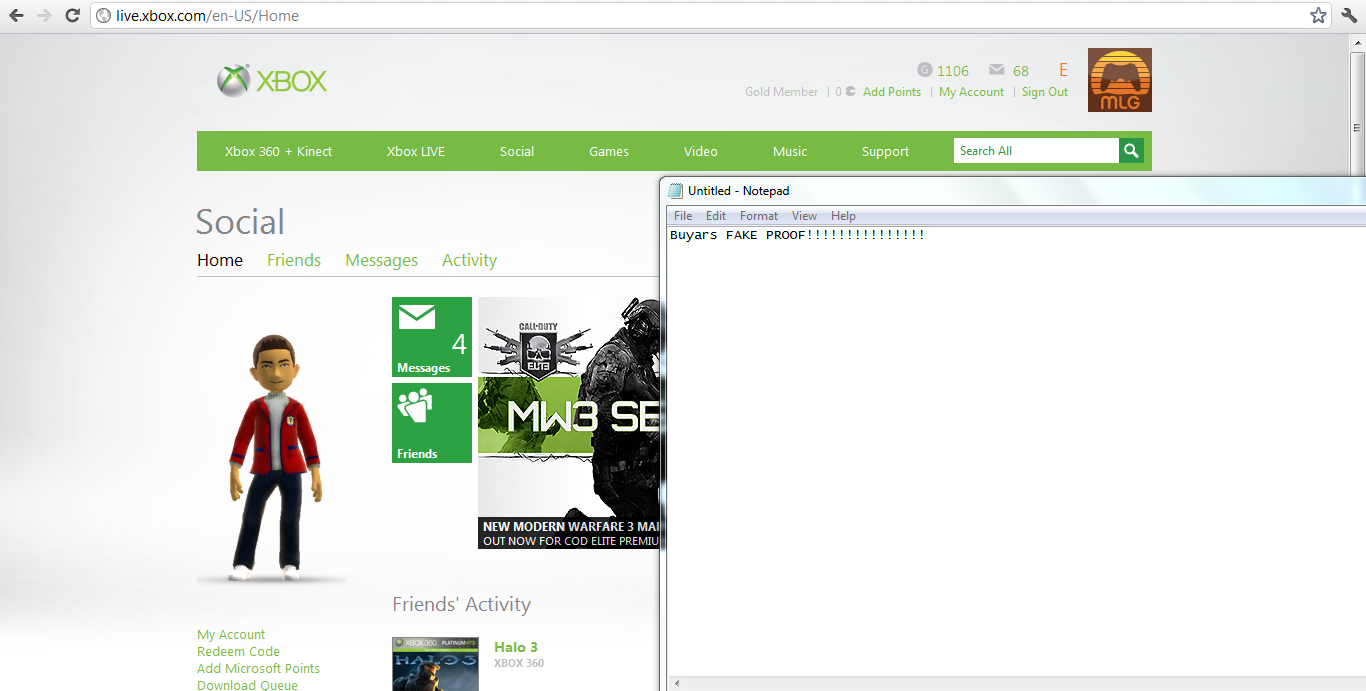Click Add Microsoft Points link
This screenshot has width=1366, height=691.
coord(258,669)
